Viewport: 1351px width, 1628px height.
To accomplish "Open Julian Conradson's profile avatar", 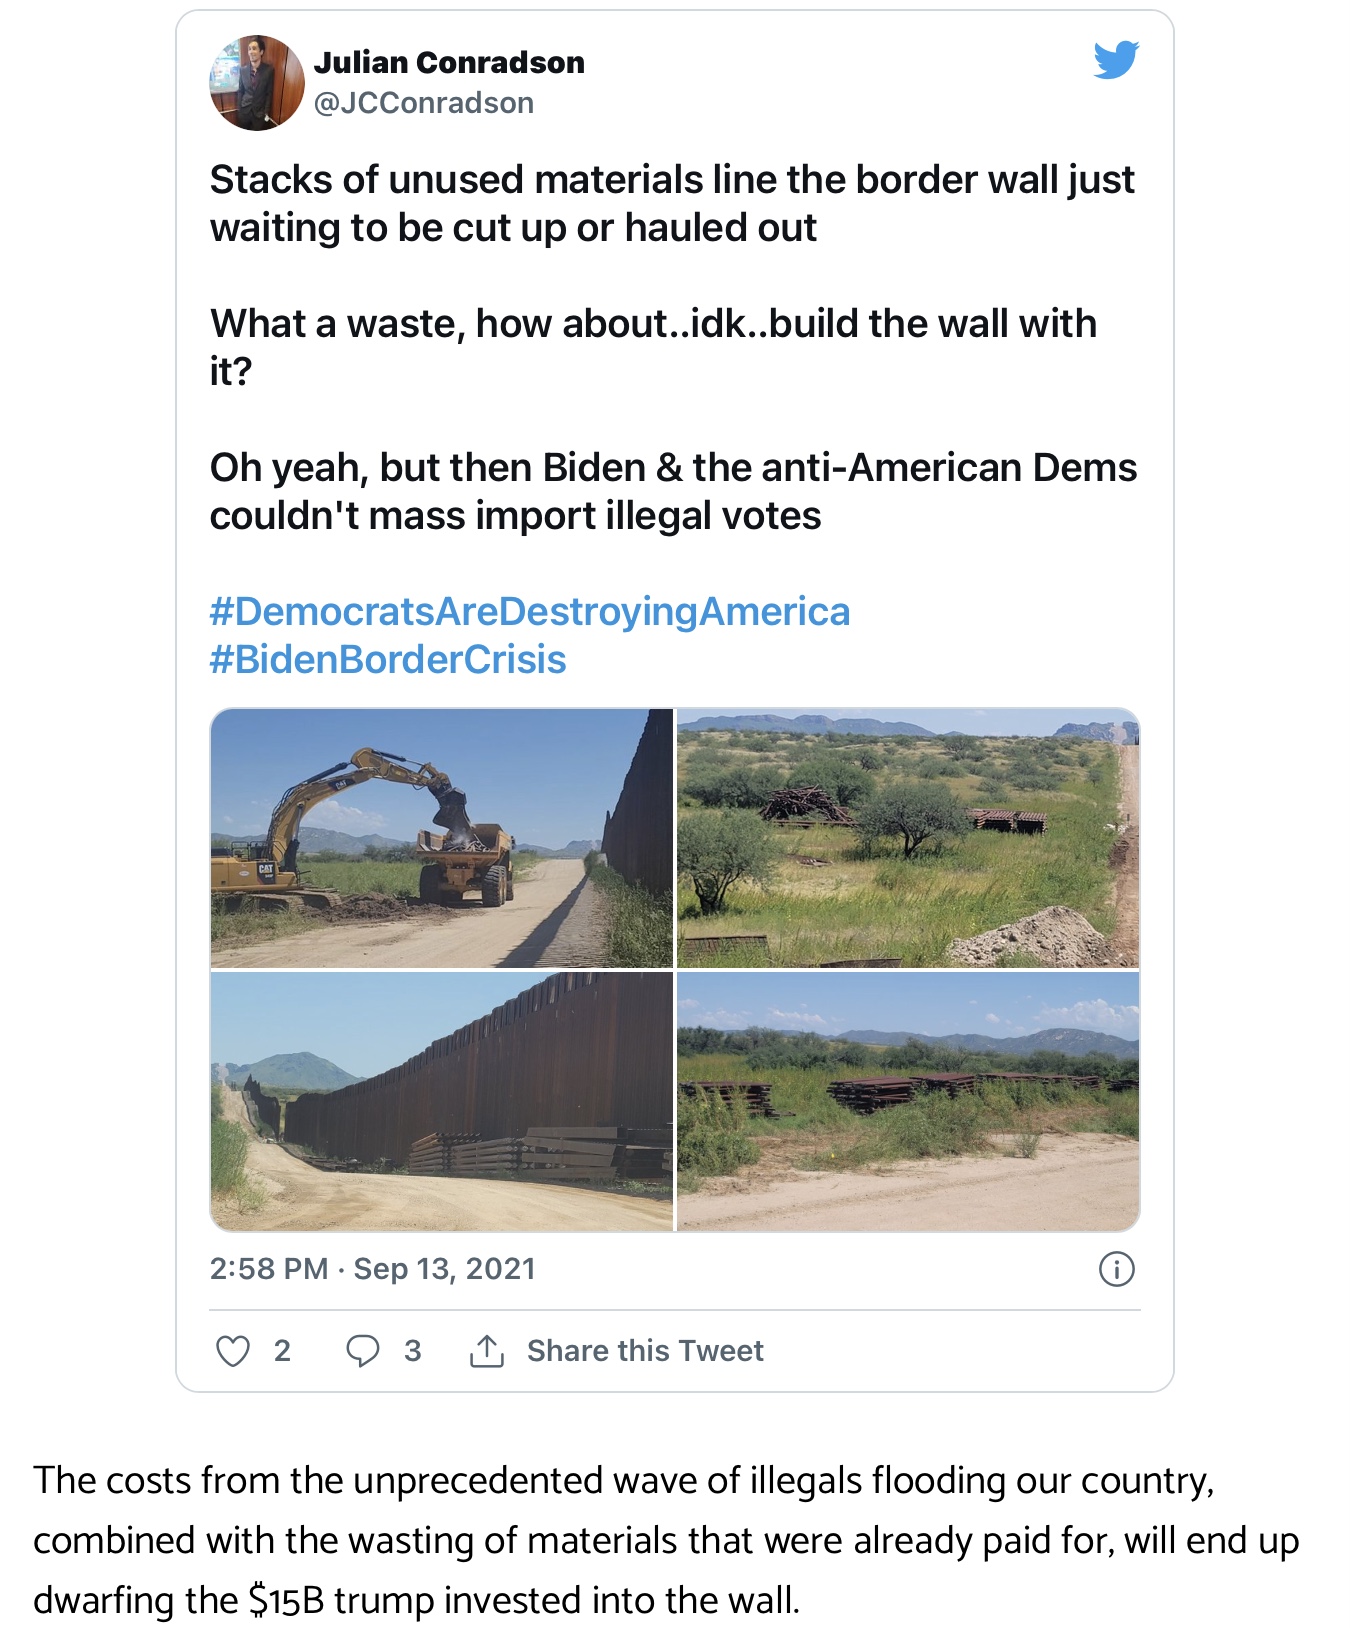I will pos(256,83).
